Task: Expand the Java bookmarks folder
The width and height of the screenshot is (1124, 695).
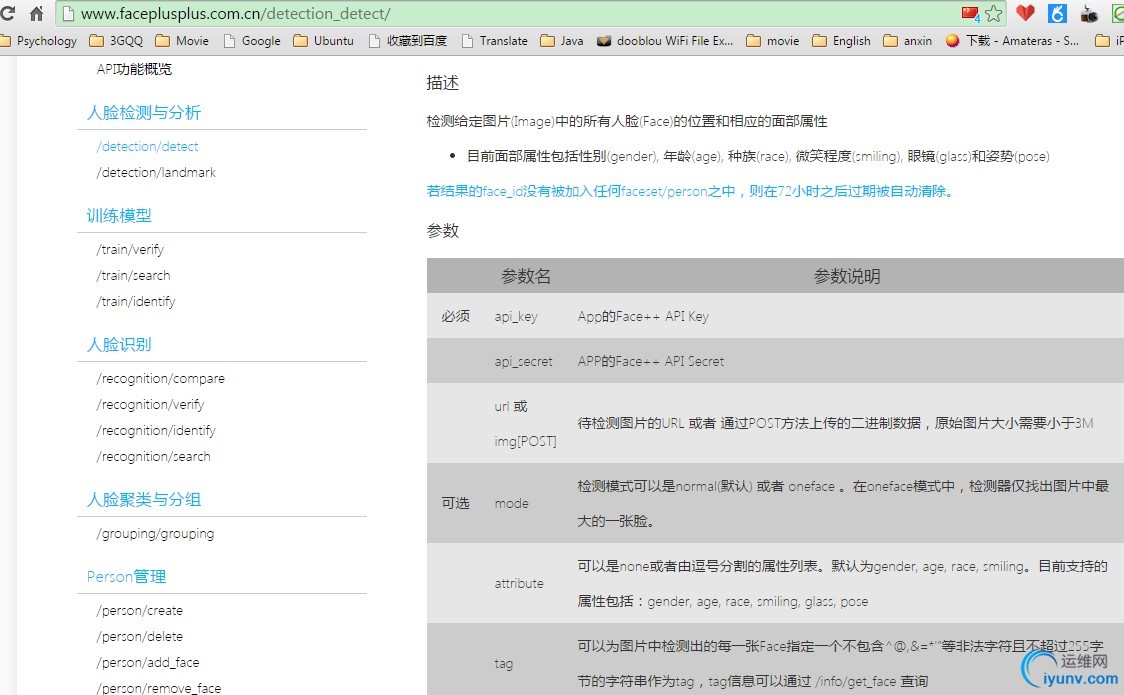Action: point(562,41)
